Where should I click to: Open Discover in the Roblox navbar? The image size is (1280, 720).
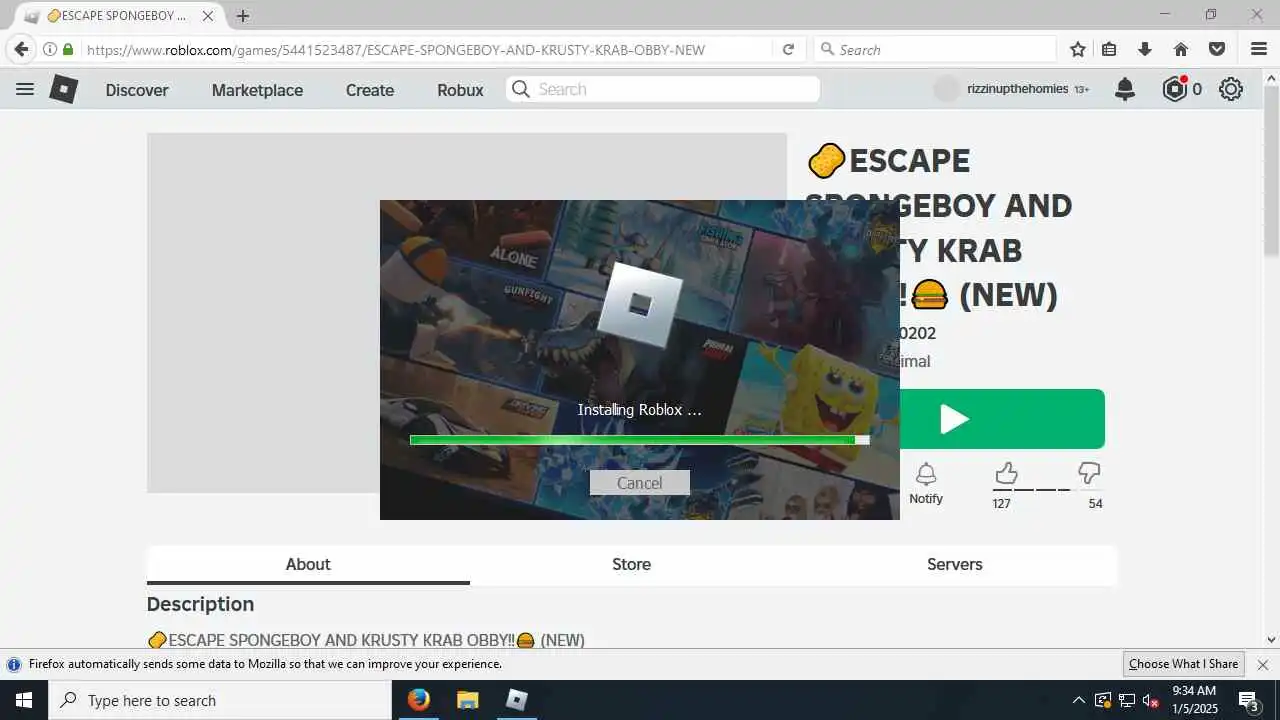[137, 90]
